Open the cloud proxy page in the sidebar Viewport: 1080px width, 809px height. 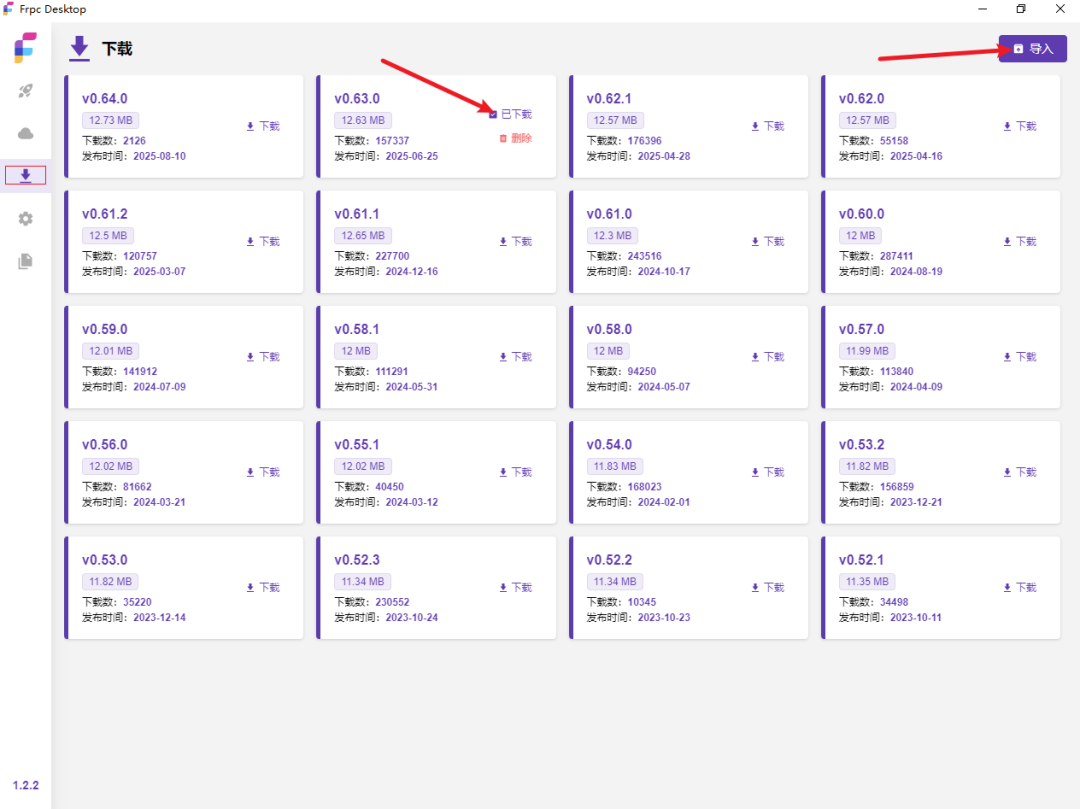pos(25,134)
